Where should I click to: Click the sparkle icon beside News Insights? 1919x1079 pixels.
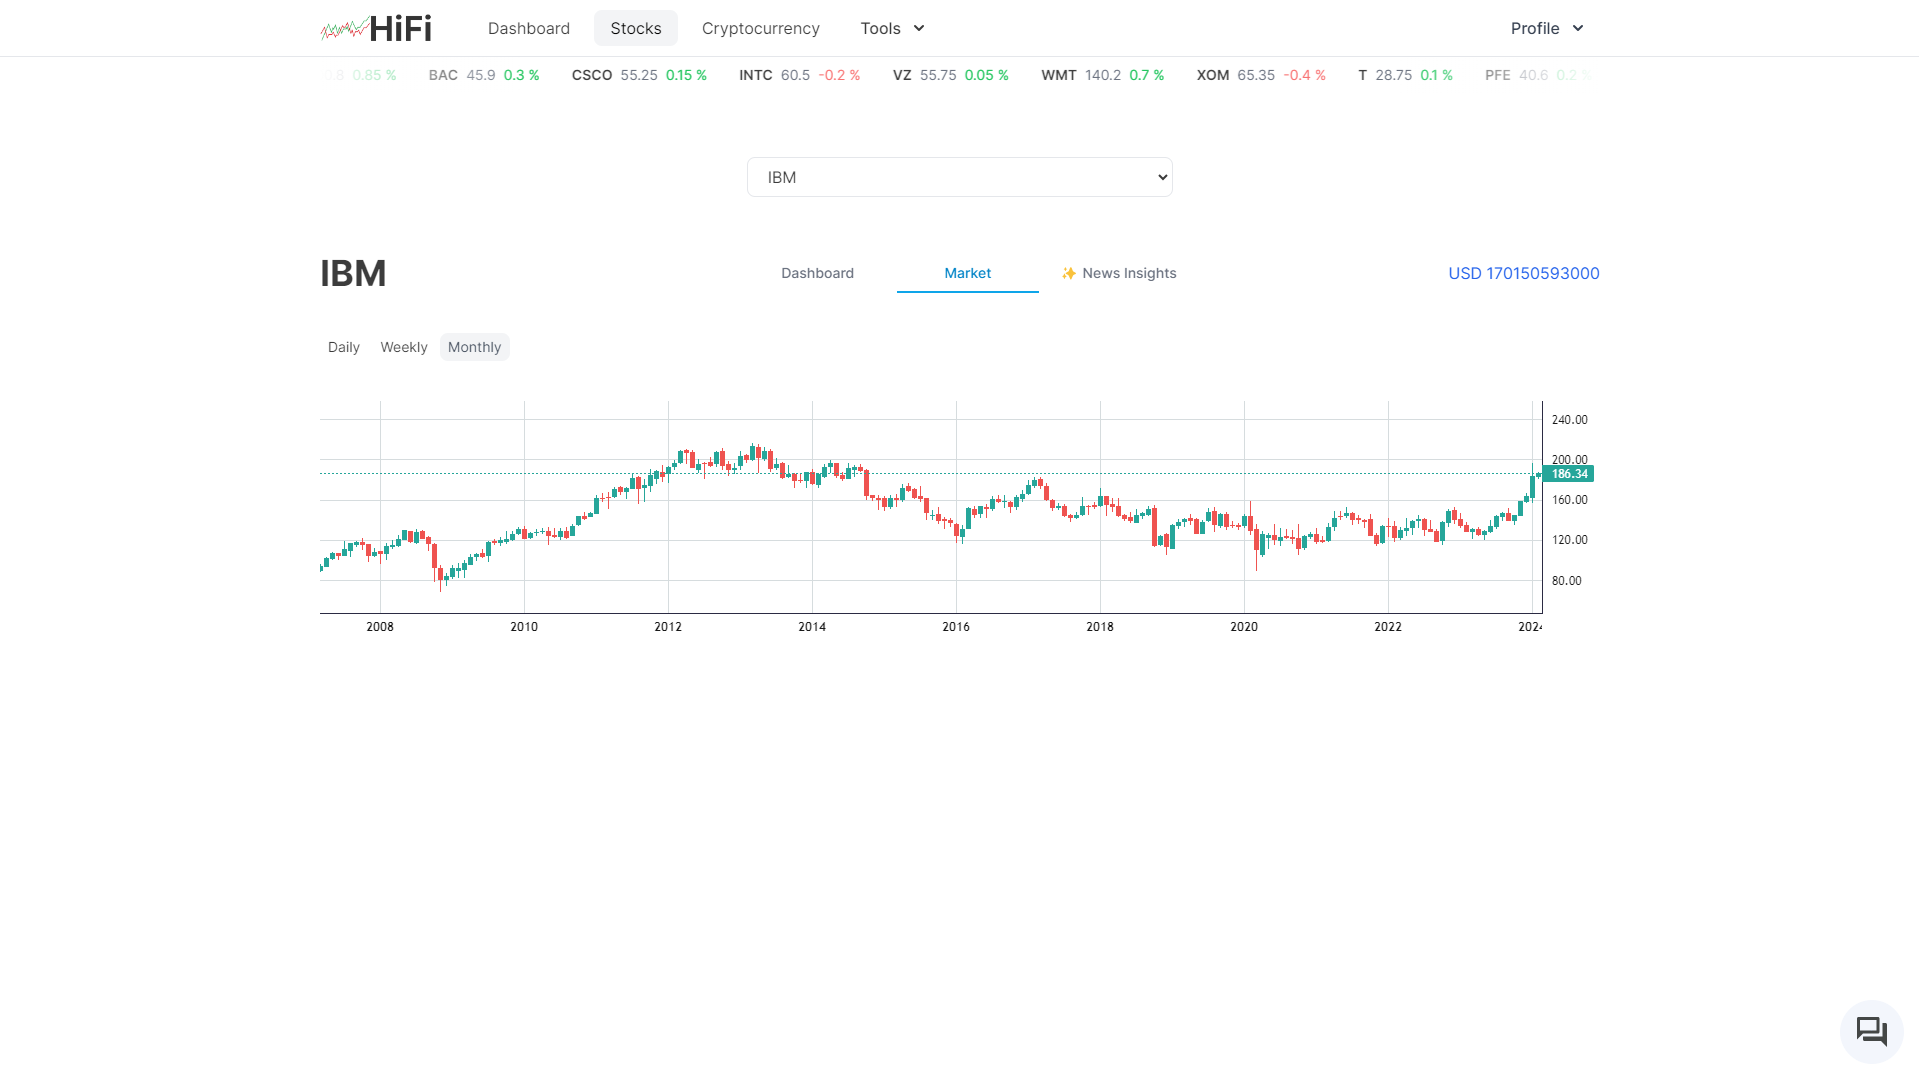pyautogui.click(x=1069, y=274)
